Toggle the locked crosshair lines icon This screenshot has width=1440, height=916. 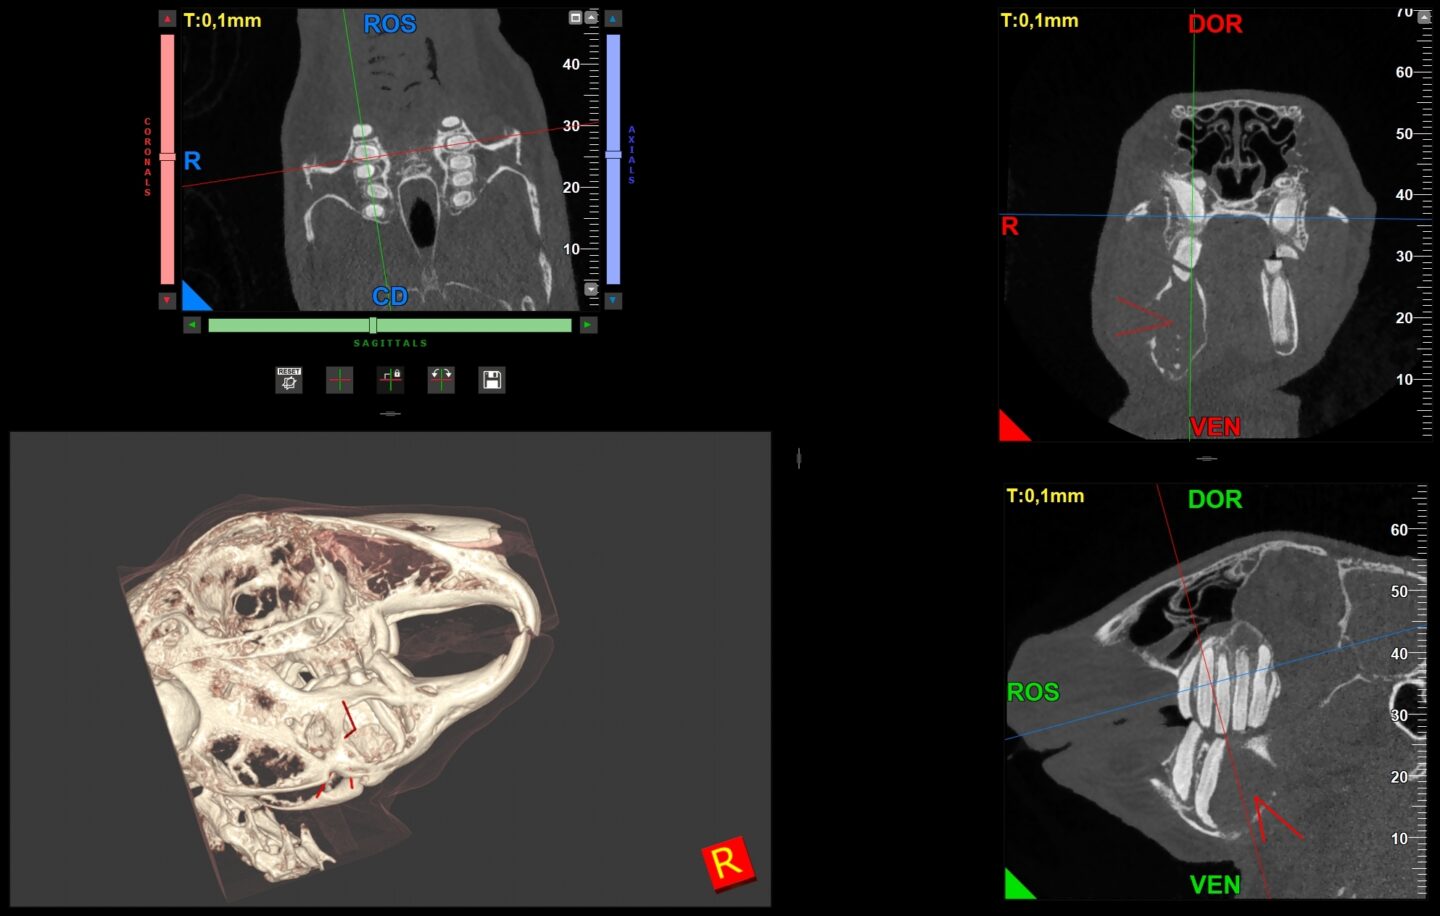click(390, 380)
